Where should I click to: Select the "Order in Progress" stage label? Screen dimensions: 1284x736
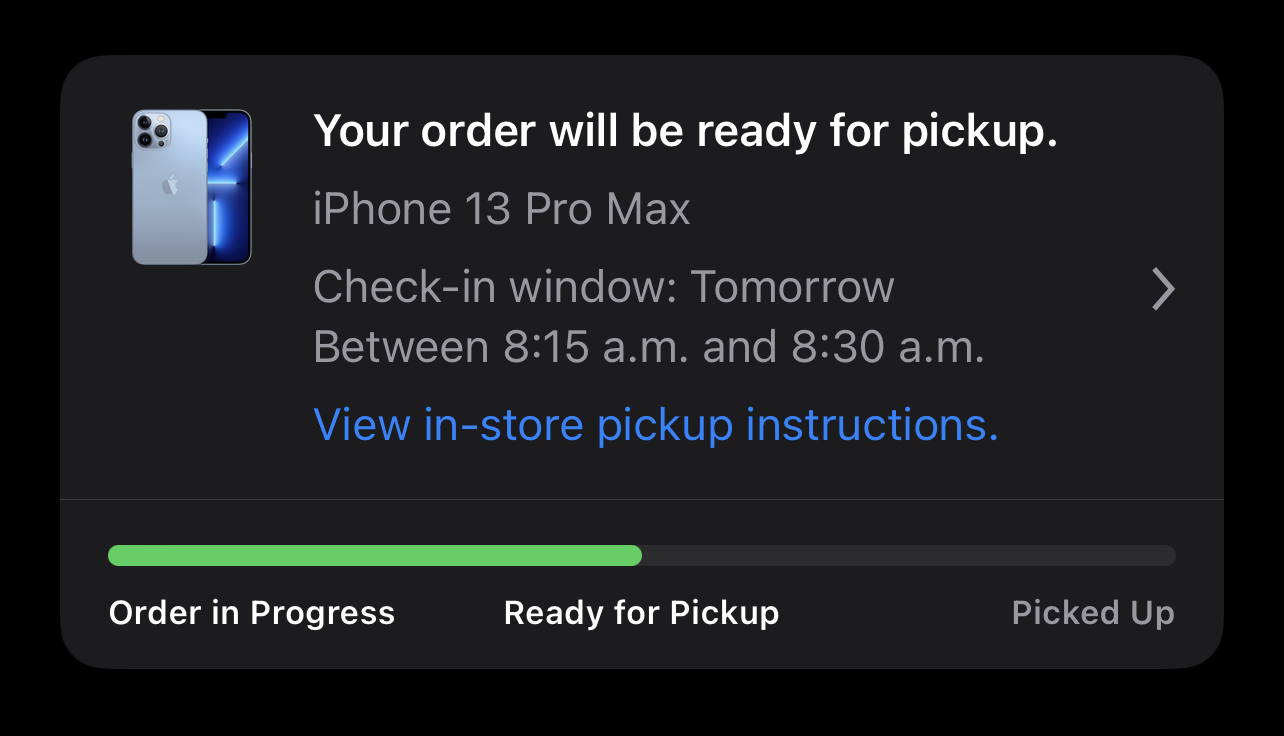pyautogui.click(x=252, y=613)
